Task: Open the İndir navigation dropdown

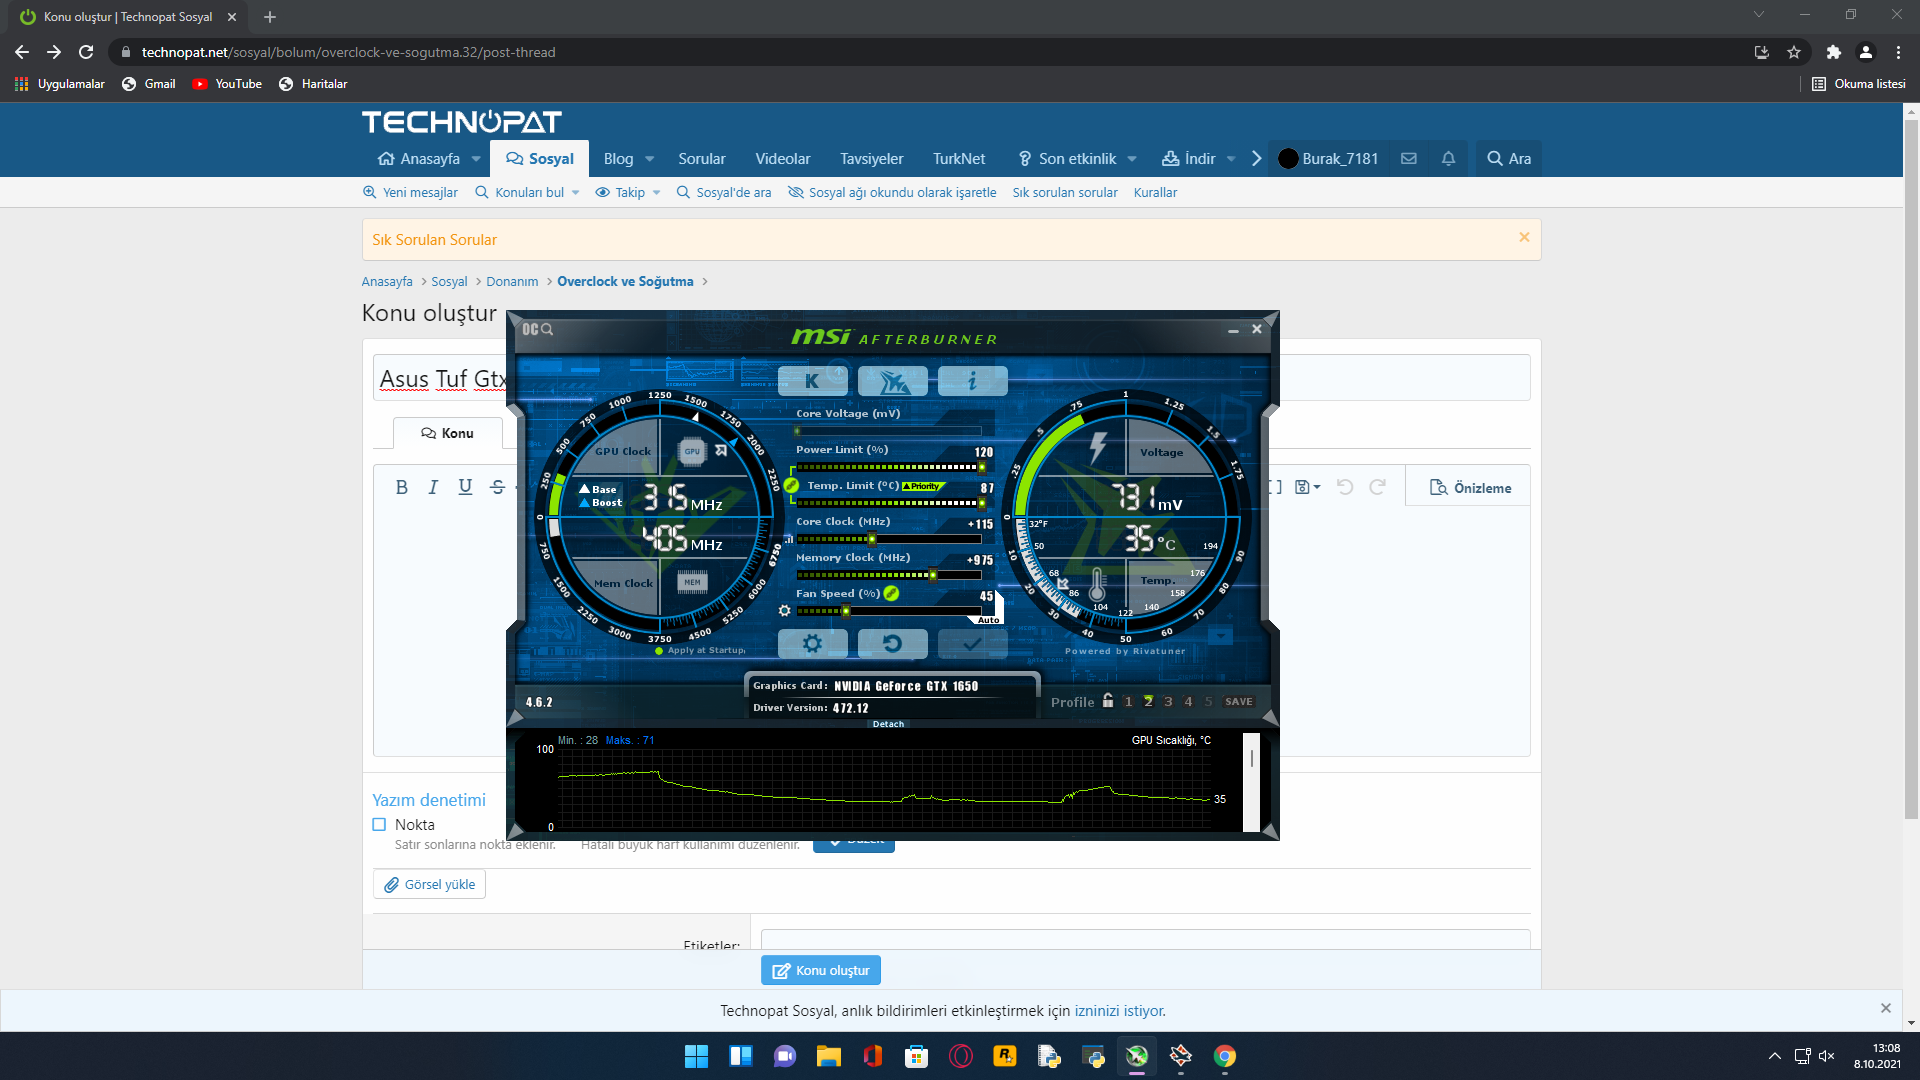Action: tap(1231, 159)
